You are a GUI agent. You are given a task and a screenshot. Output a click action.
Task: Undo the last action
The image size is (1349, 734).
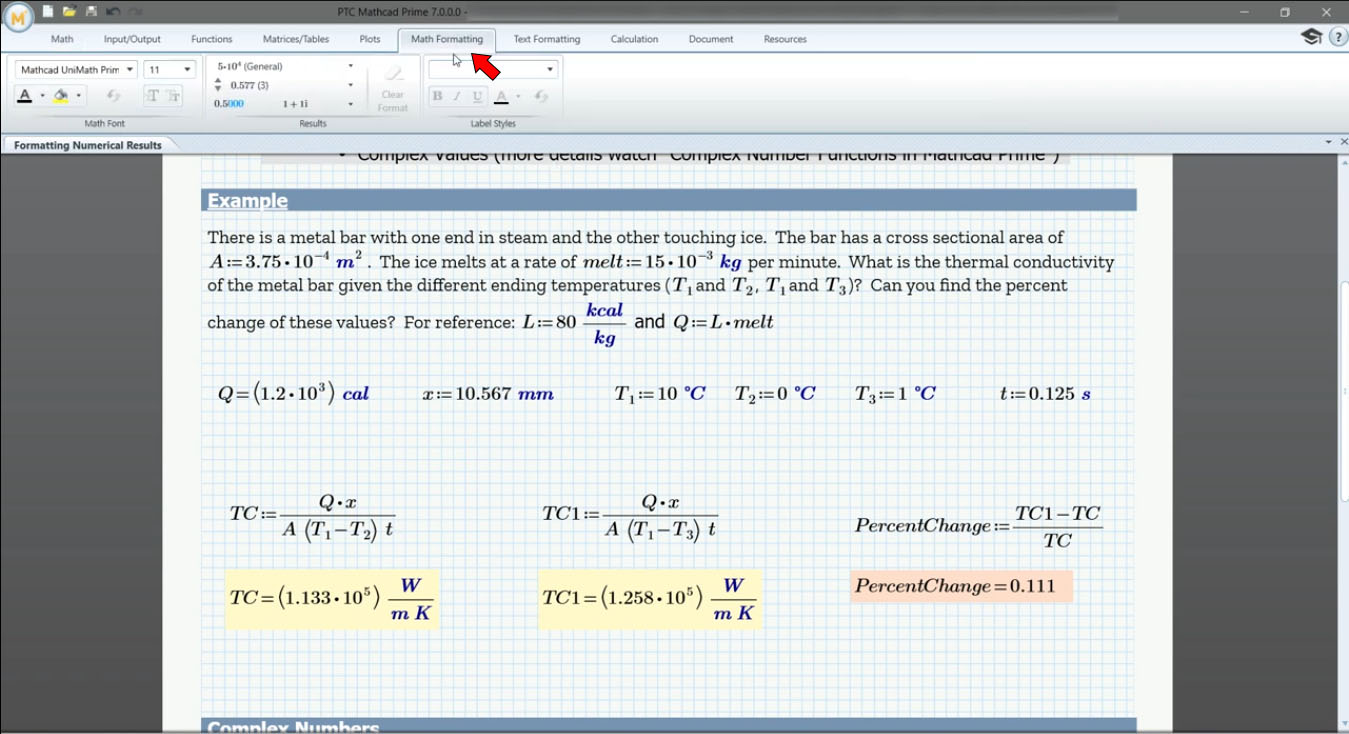pos(113,11)
